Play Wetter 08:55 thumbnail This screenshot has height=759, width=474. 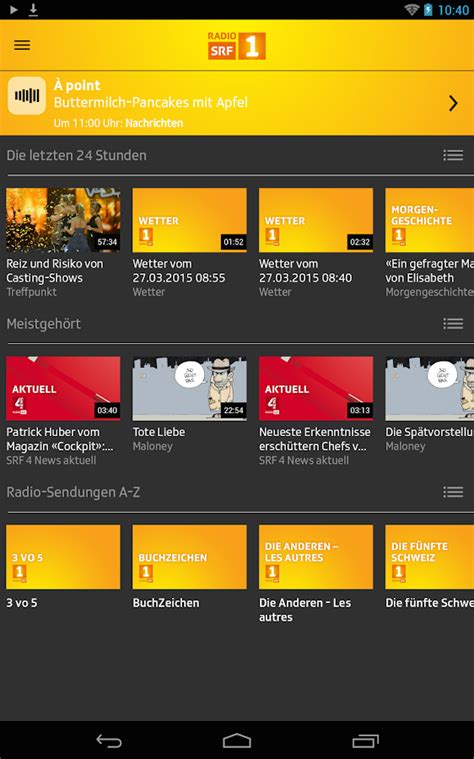189,220
